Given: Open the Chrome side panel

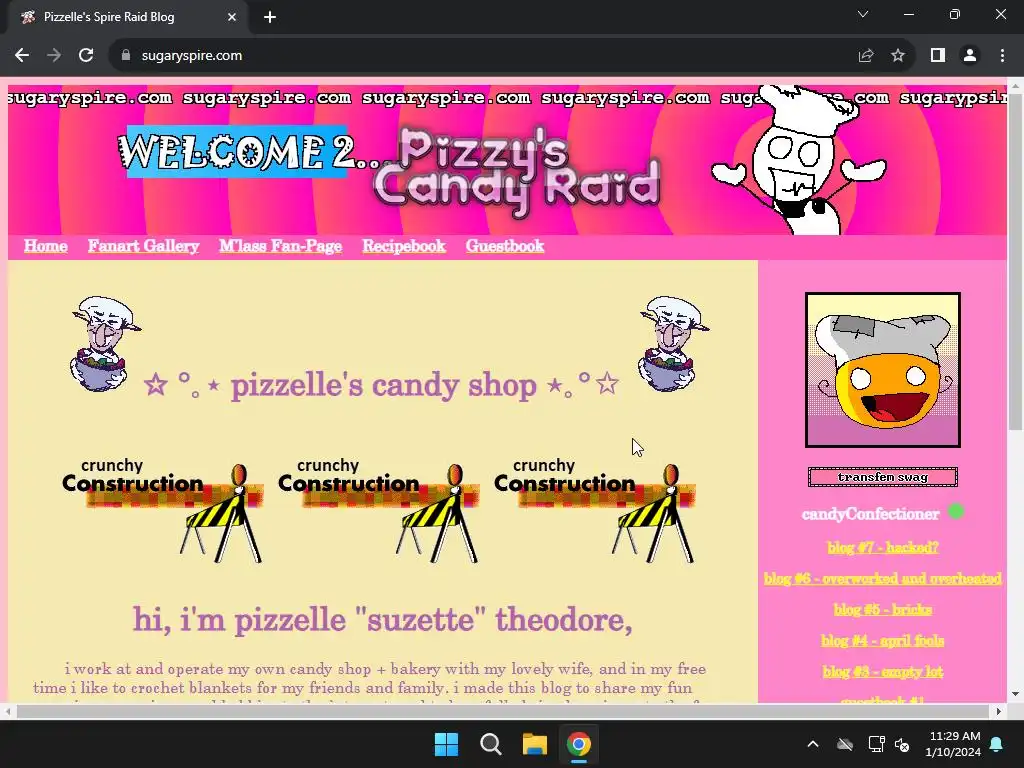Looking at the screenshot, I should 938,56.
